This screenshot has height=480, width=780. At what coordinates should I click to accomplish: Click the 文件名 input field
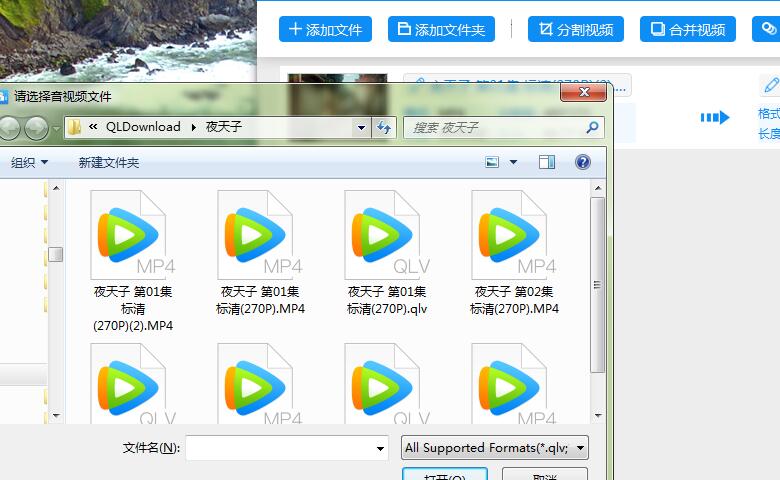pyautogui.click(x=286, y=448)
